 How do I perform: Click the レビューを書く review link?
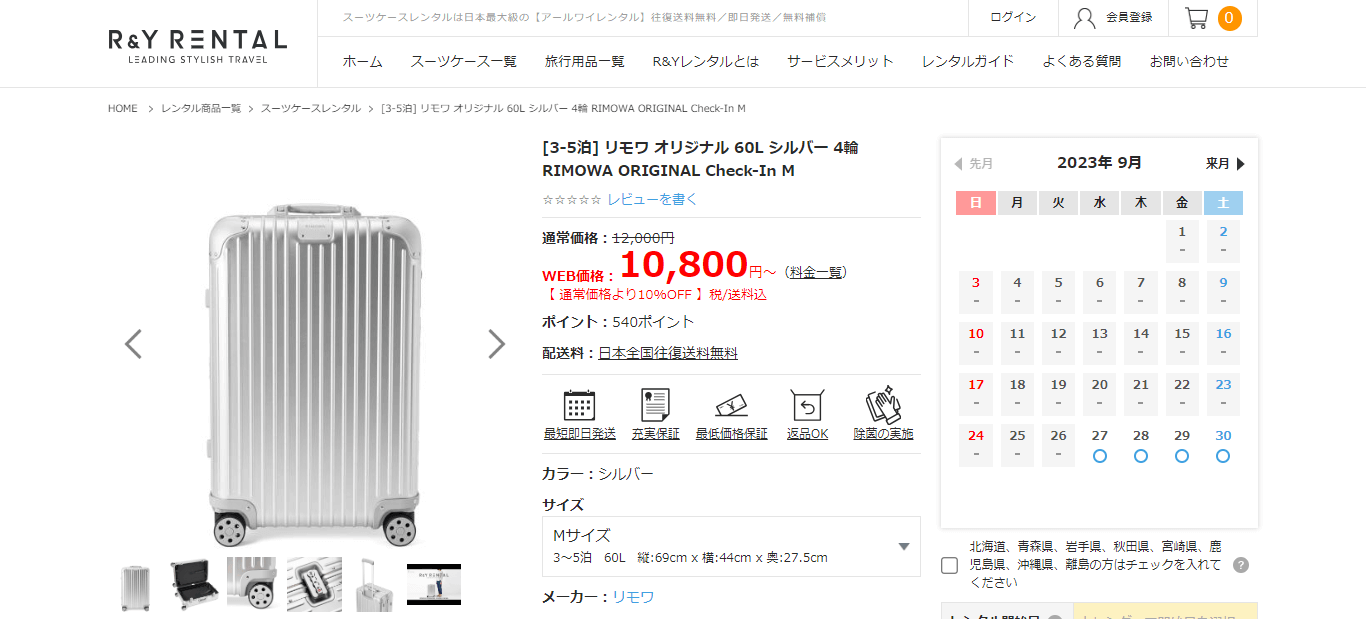pos(652,199)
